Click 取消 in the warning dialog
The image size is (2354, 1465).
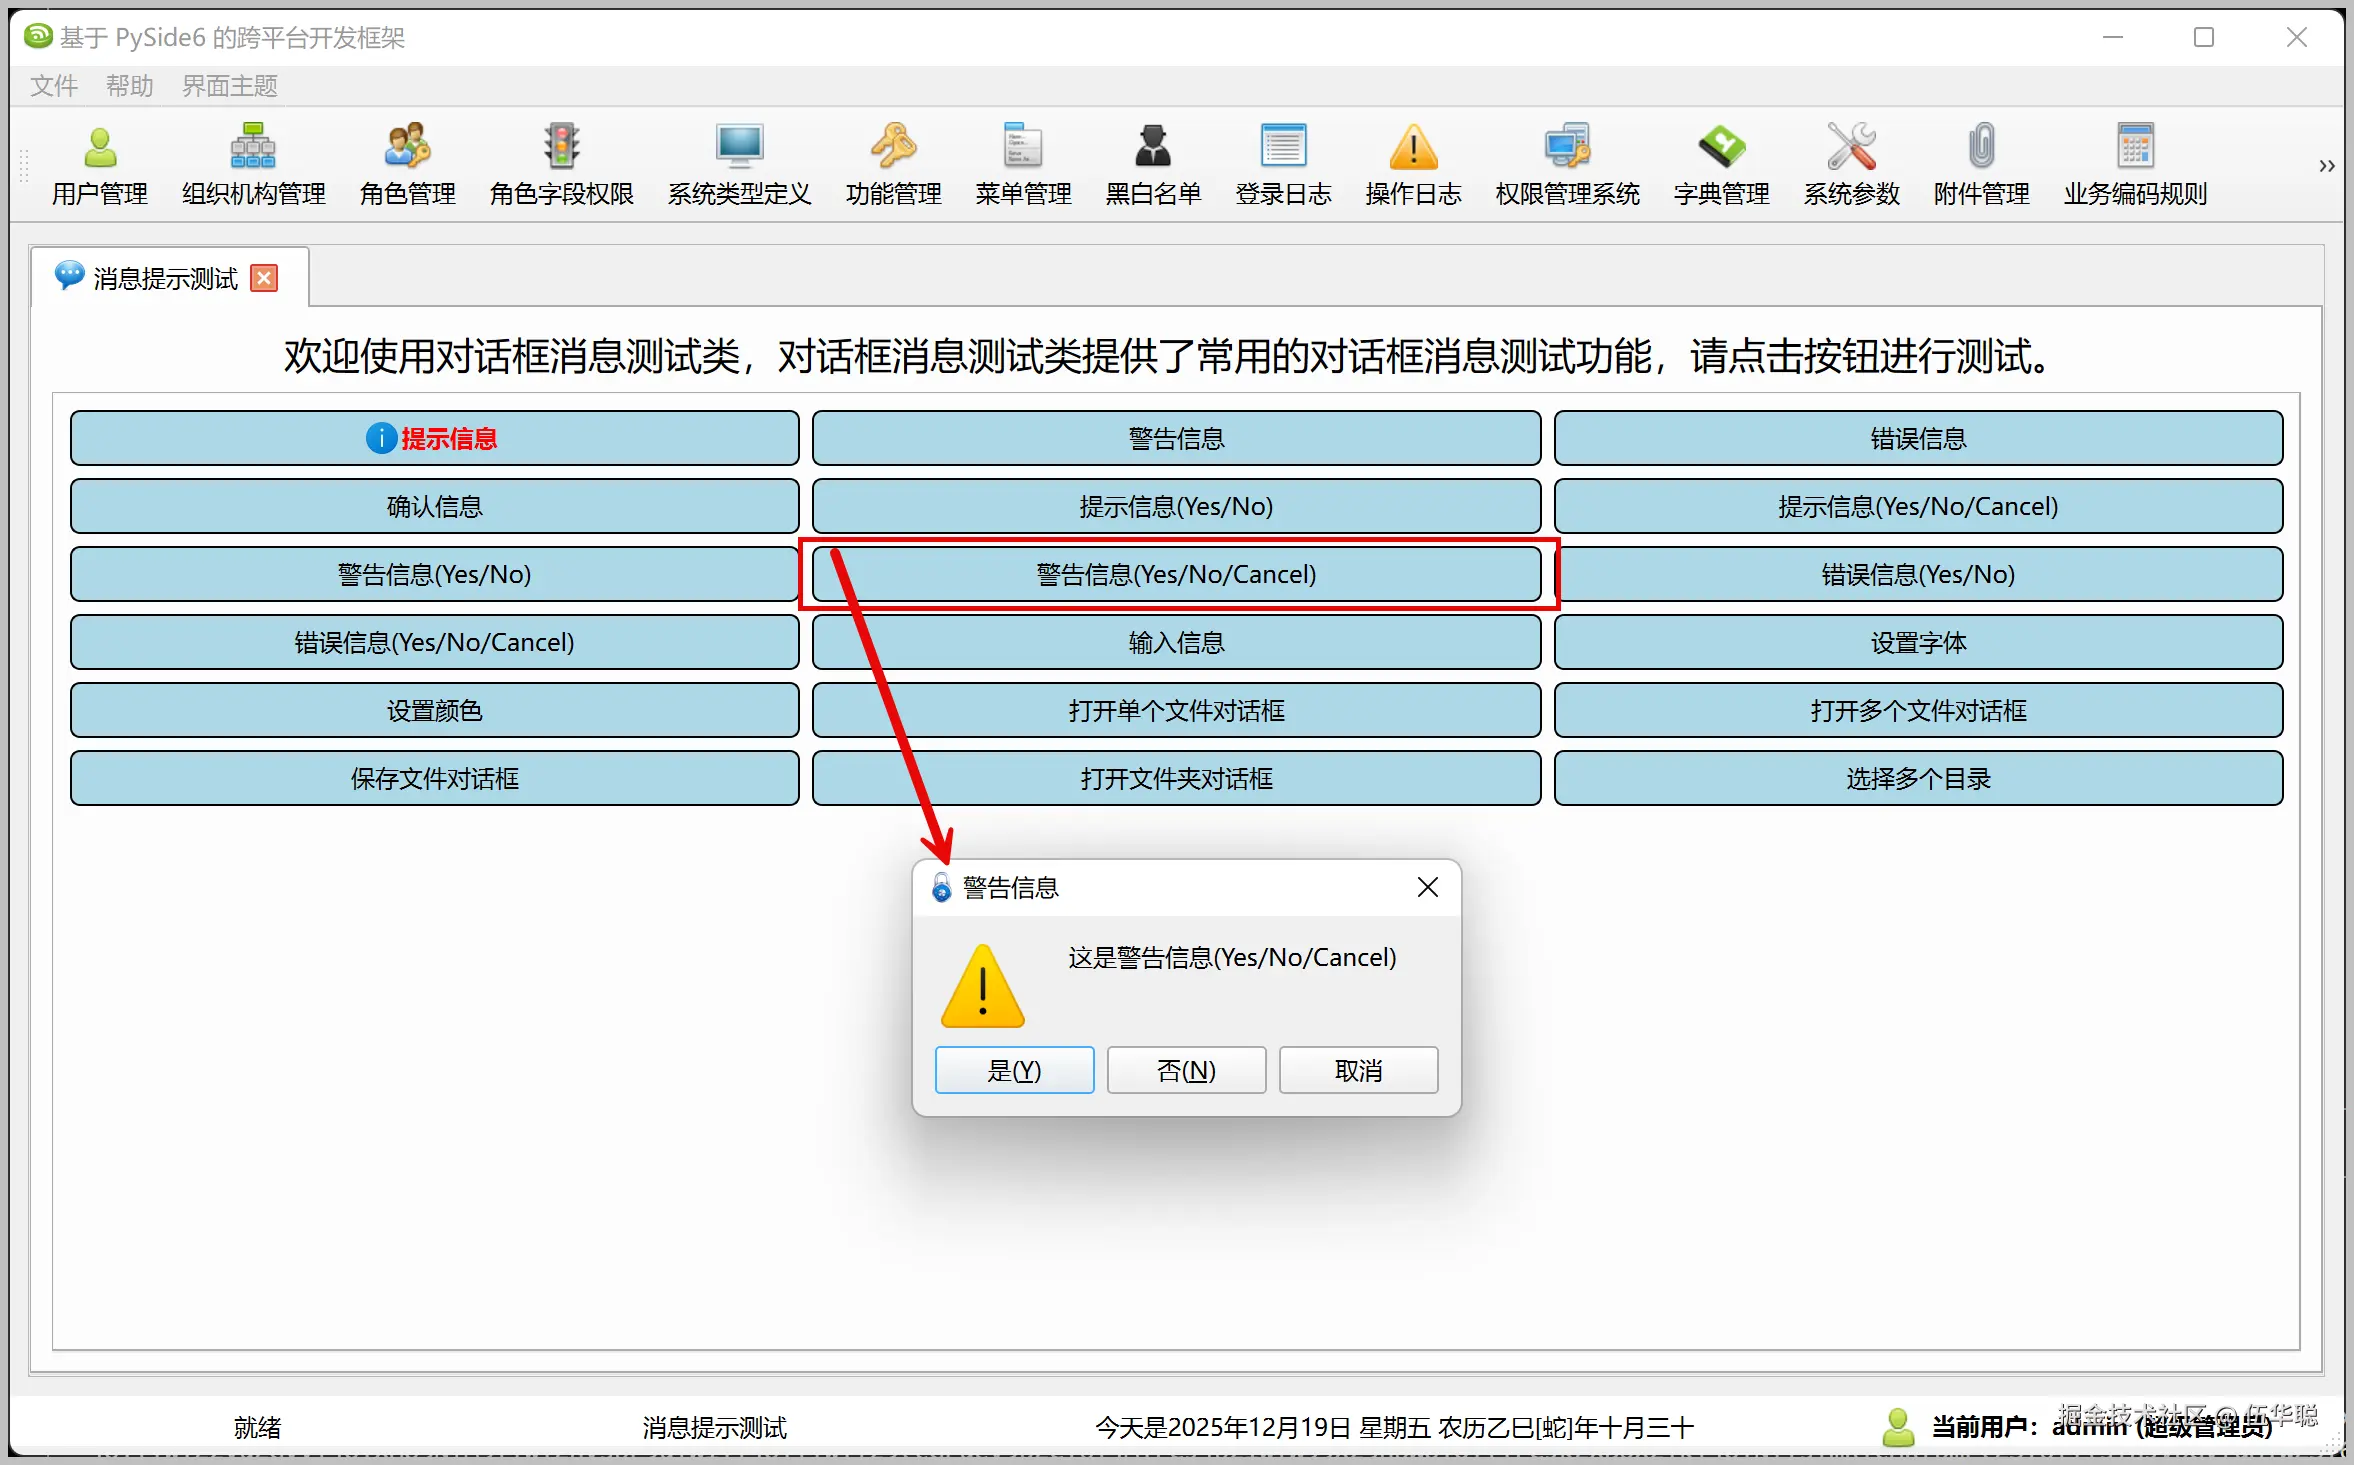[1357, 1070]
